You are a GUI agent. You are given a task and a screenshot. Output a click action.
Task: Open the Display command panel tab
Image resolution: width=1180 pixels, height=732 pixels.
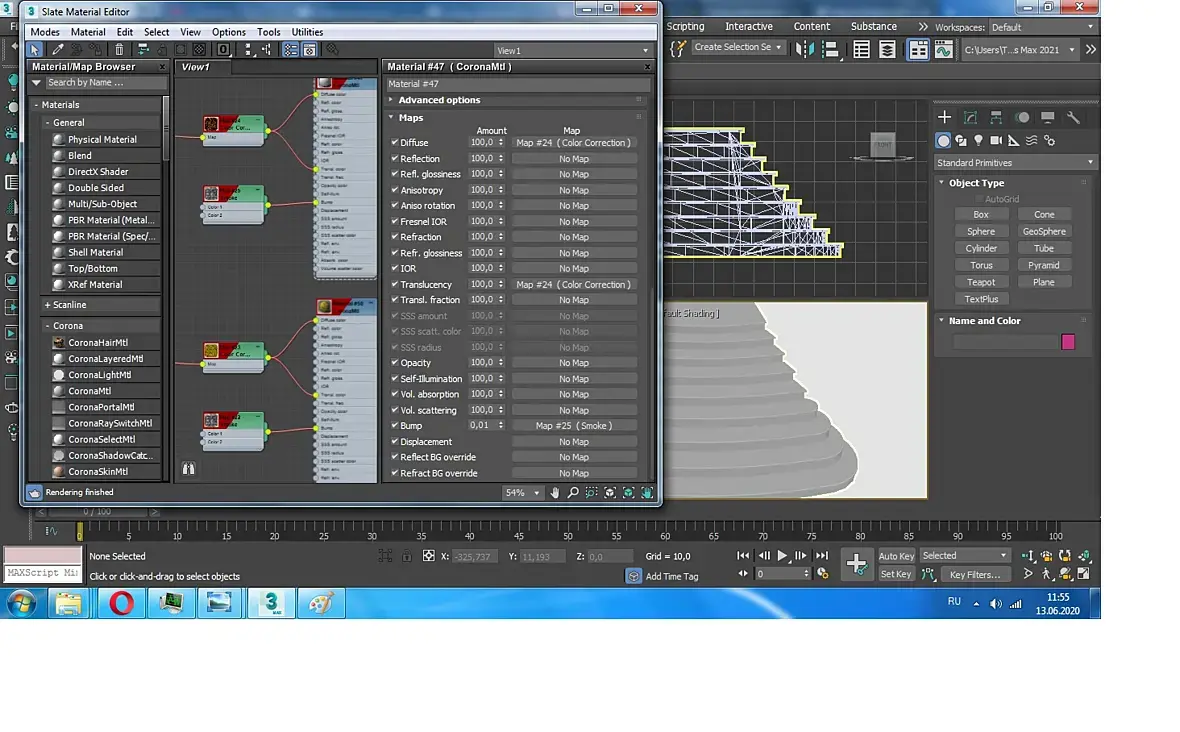tap(1048, 117)
